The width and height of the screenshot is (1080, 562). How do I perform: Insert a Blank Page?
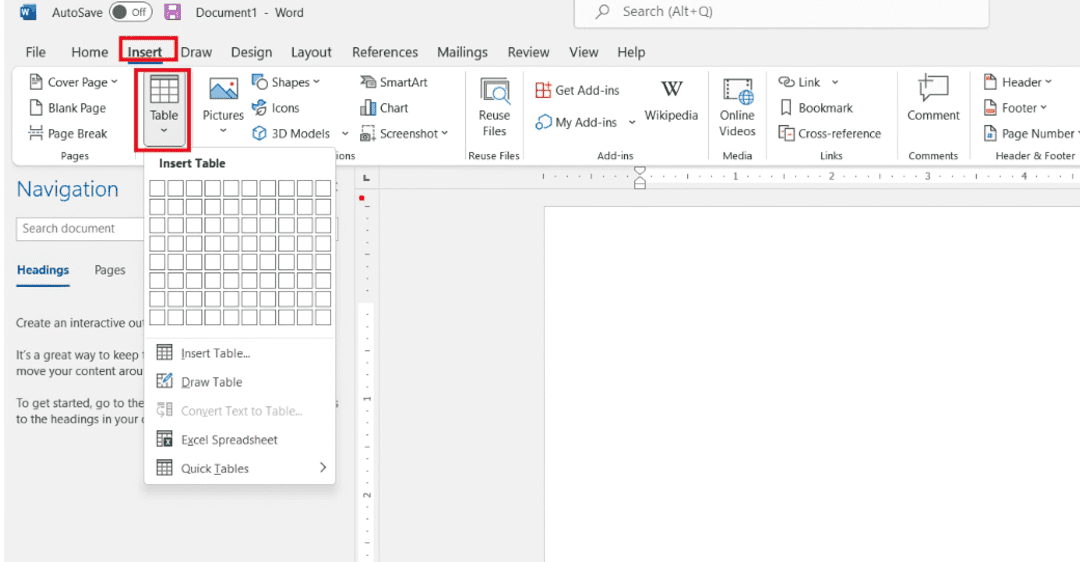[x=68, y=108]
